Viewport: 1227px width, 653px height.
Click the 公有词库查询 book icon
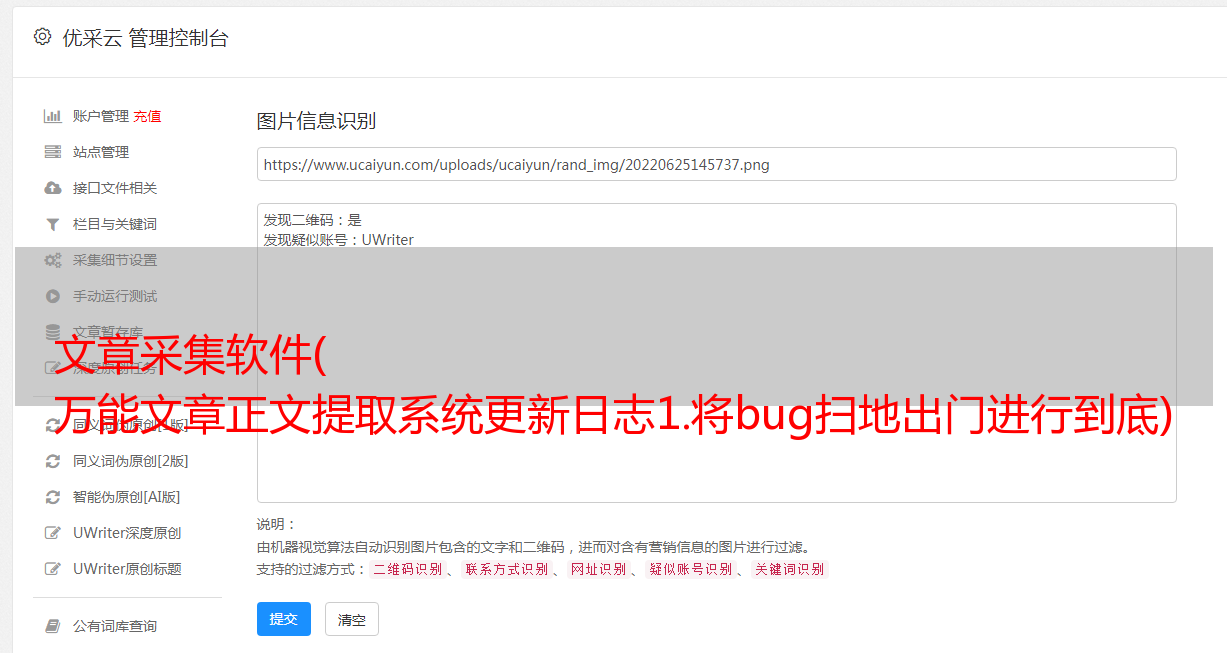tap(53, 626)
